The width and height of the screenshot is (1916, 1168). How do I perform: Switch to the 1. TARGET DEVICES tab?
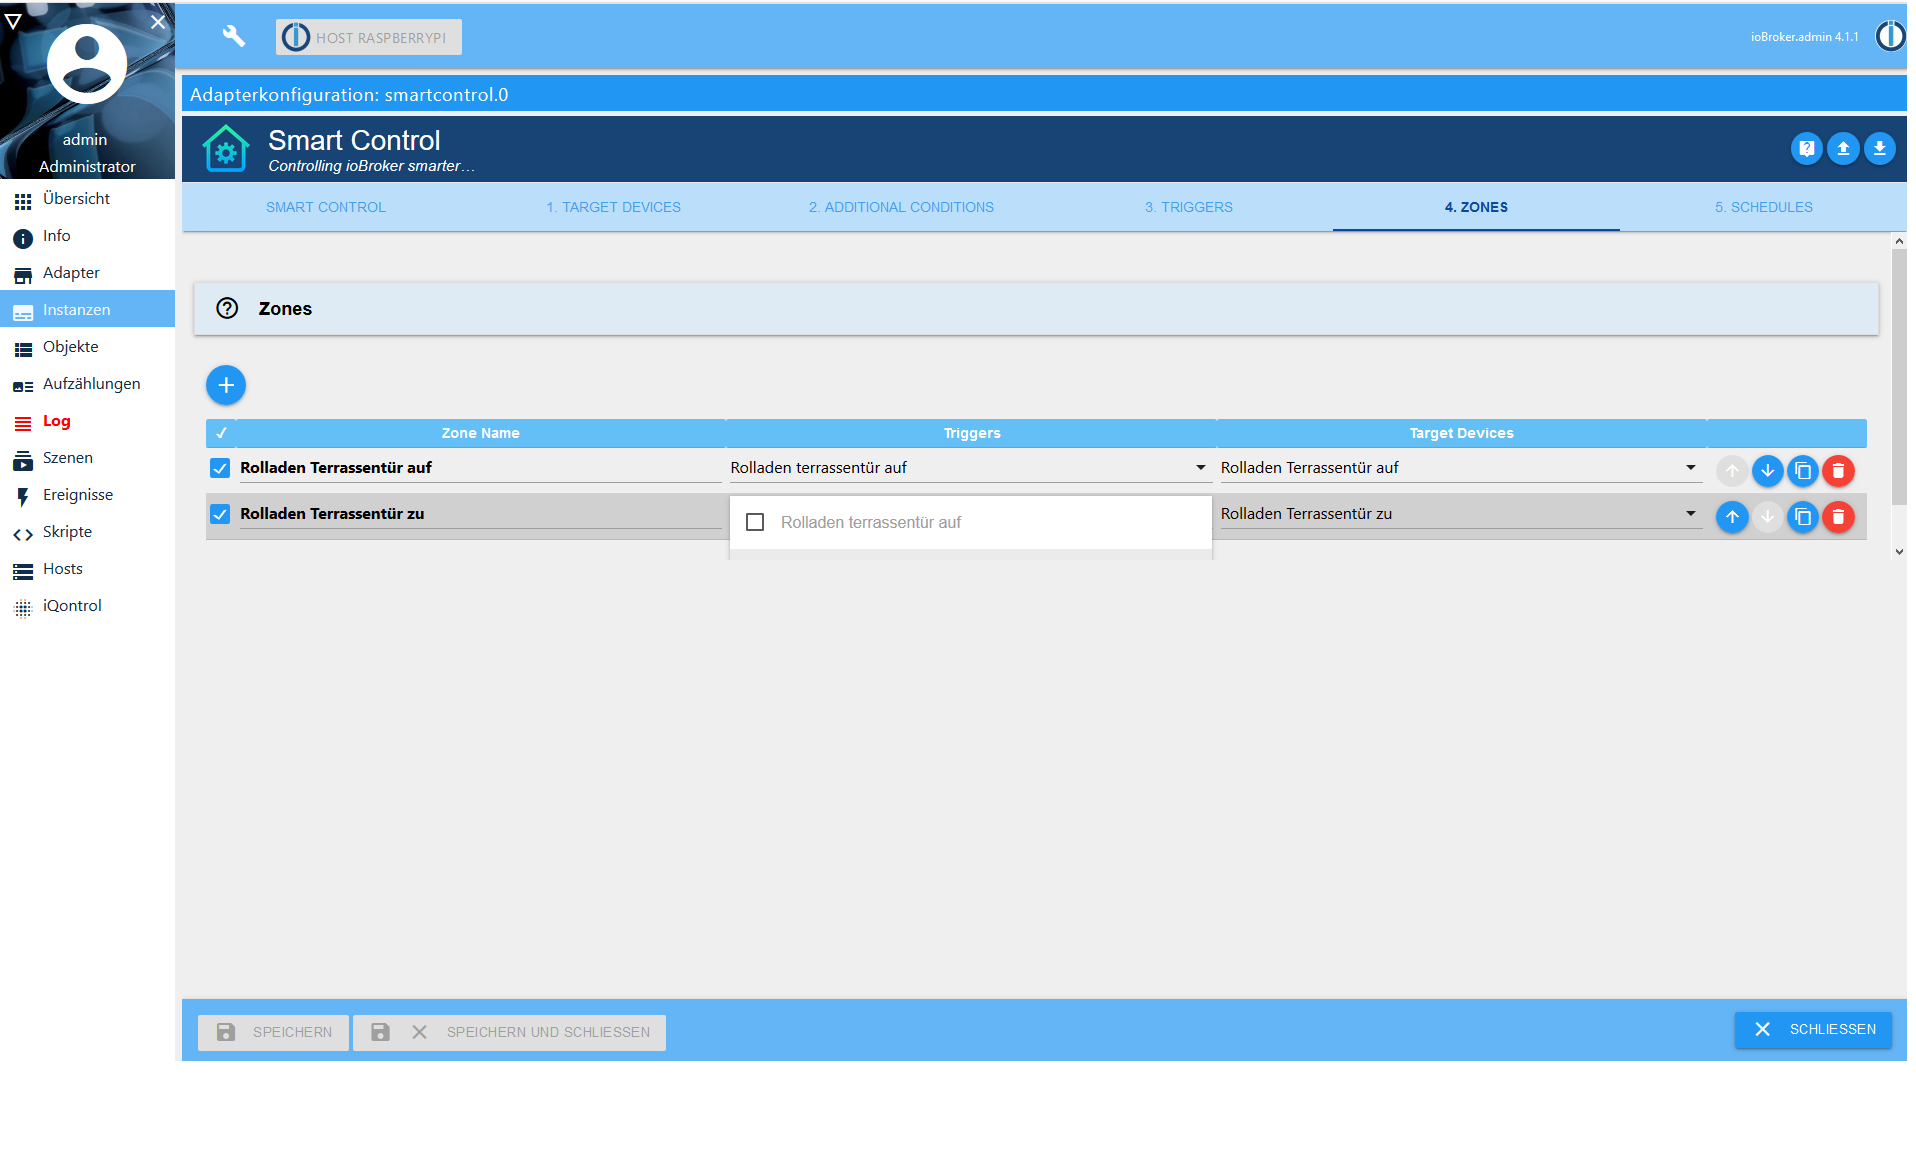point(613,207)
